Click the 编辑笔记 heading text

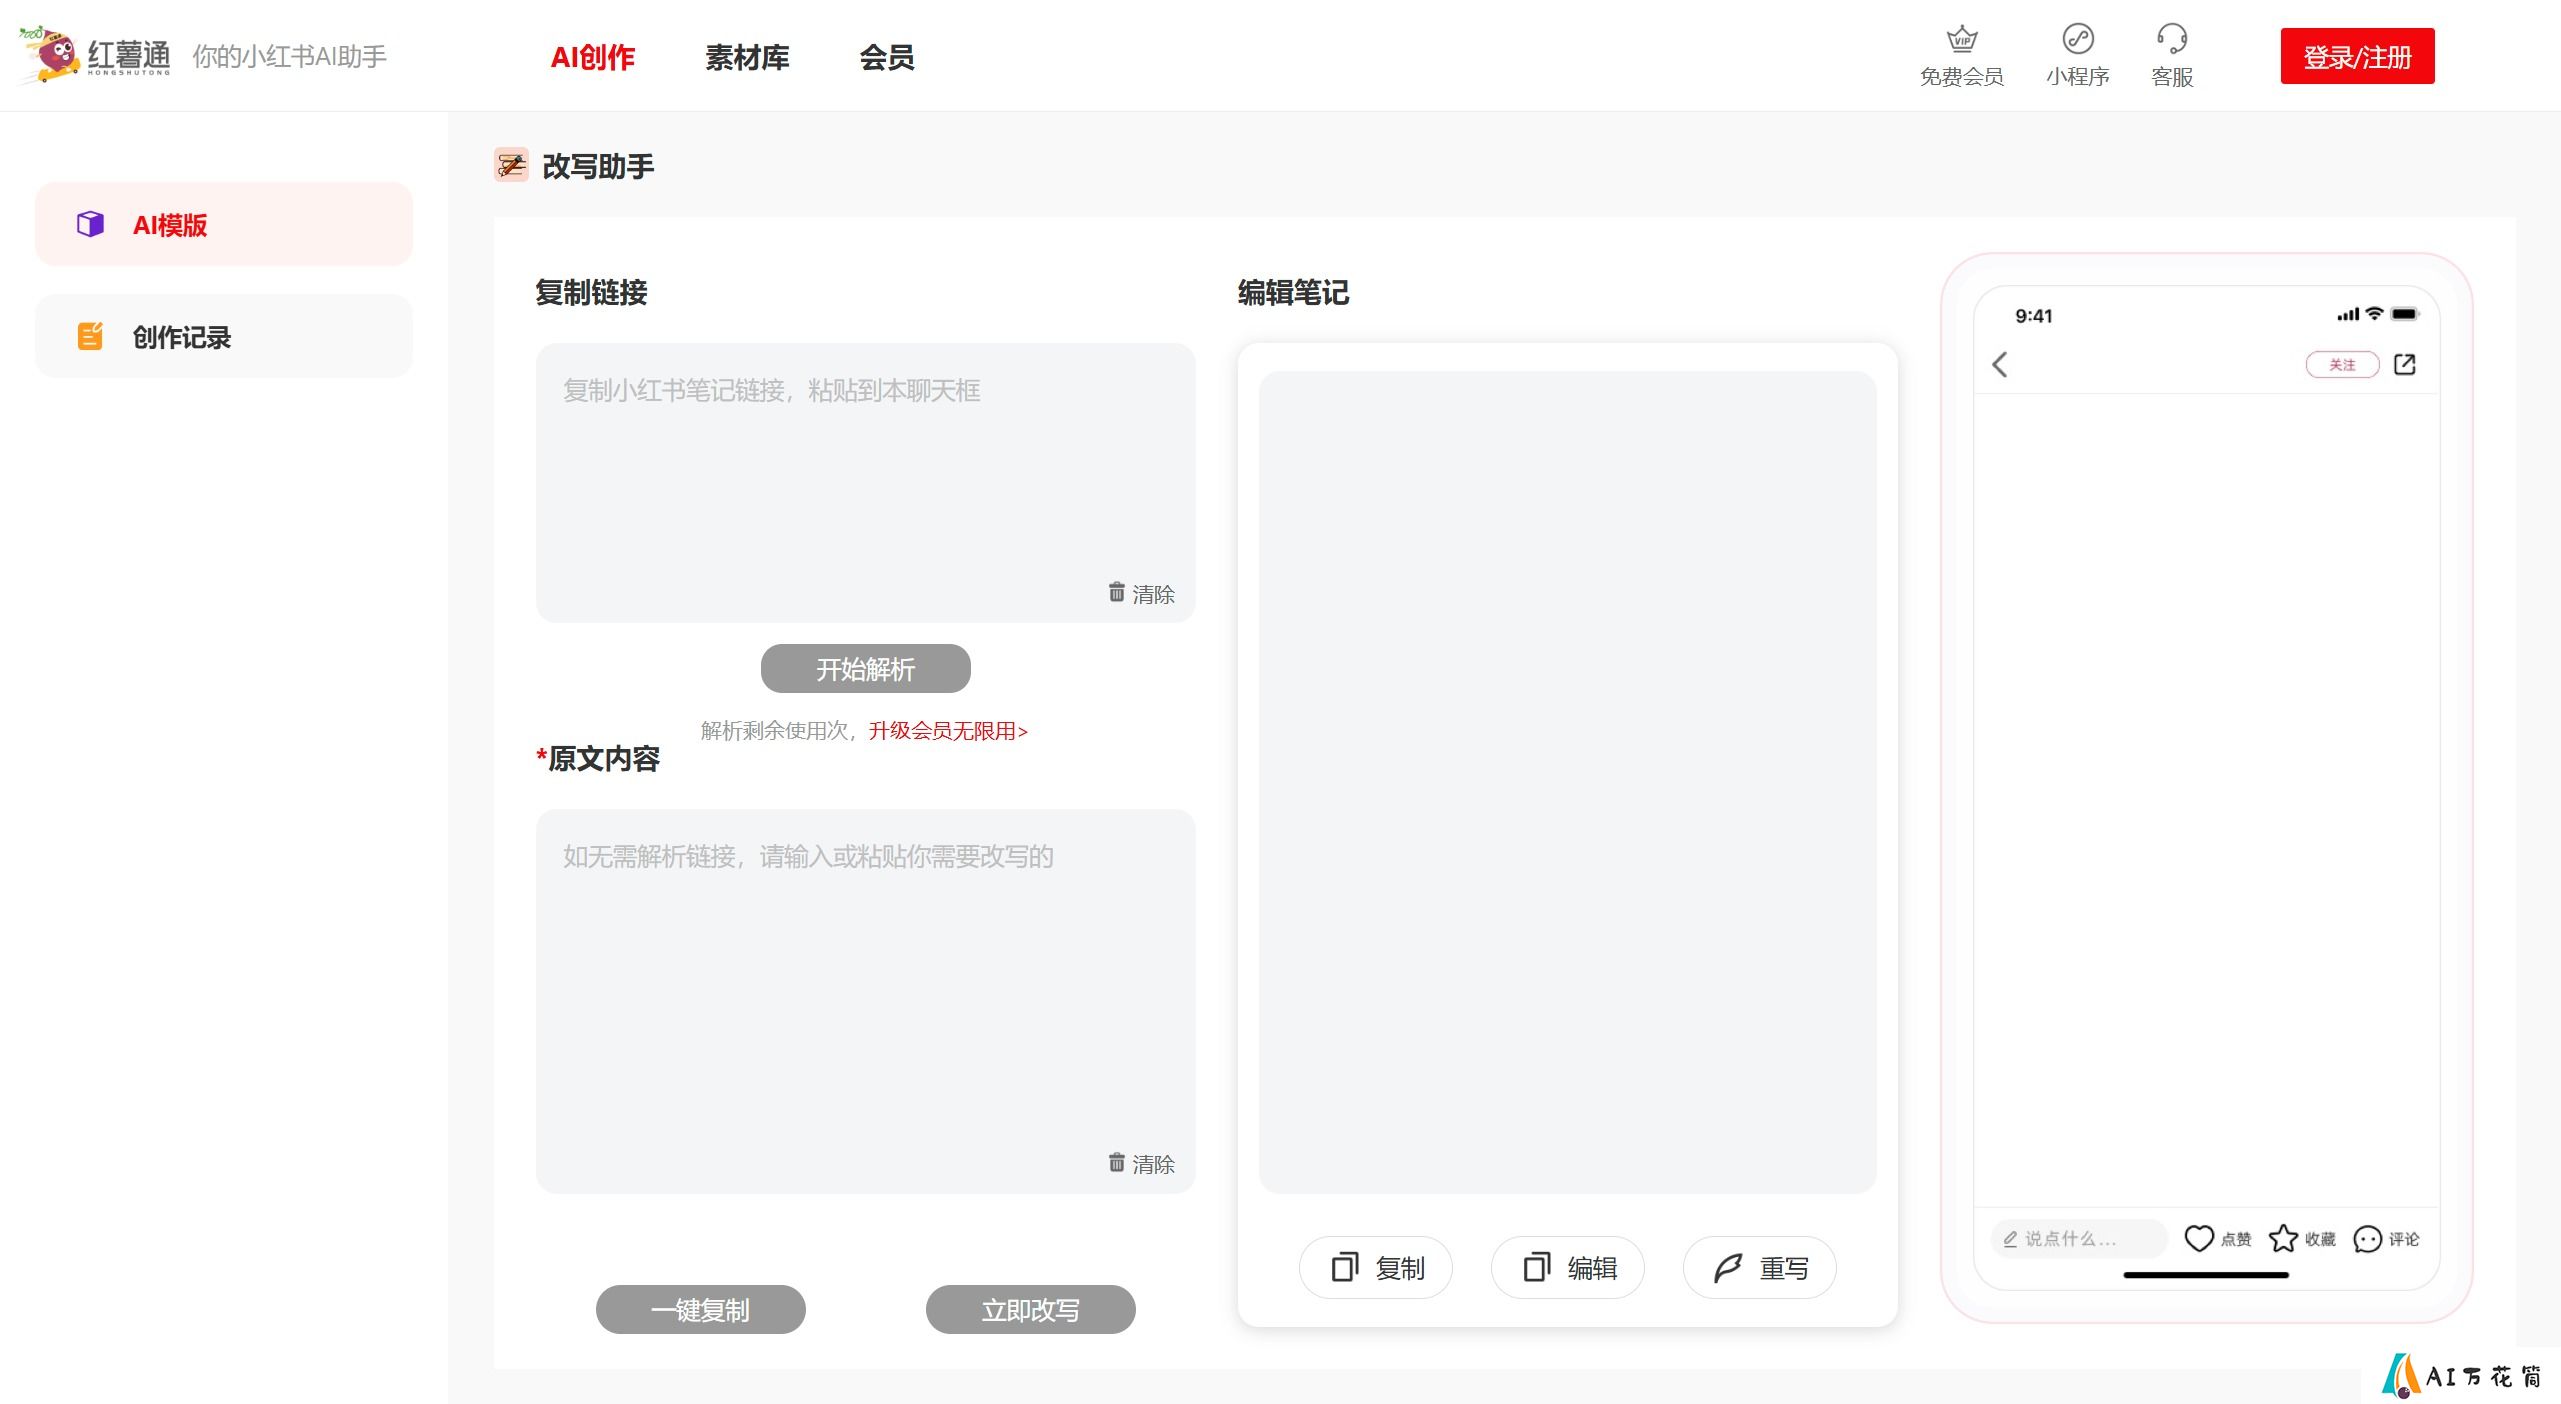(x=1293, y=292)
